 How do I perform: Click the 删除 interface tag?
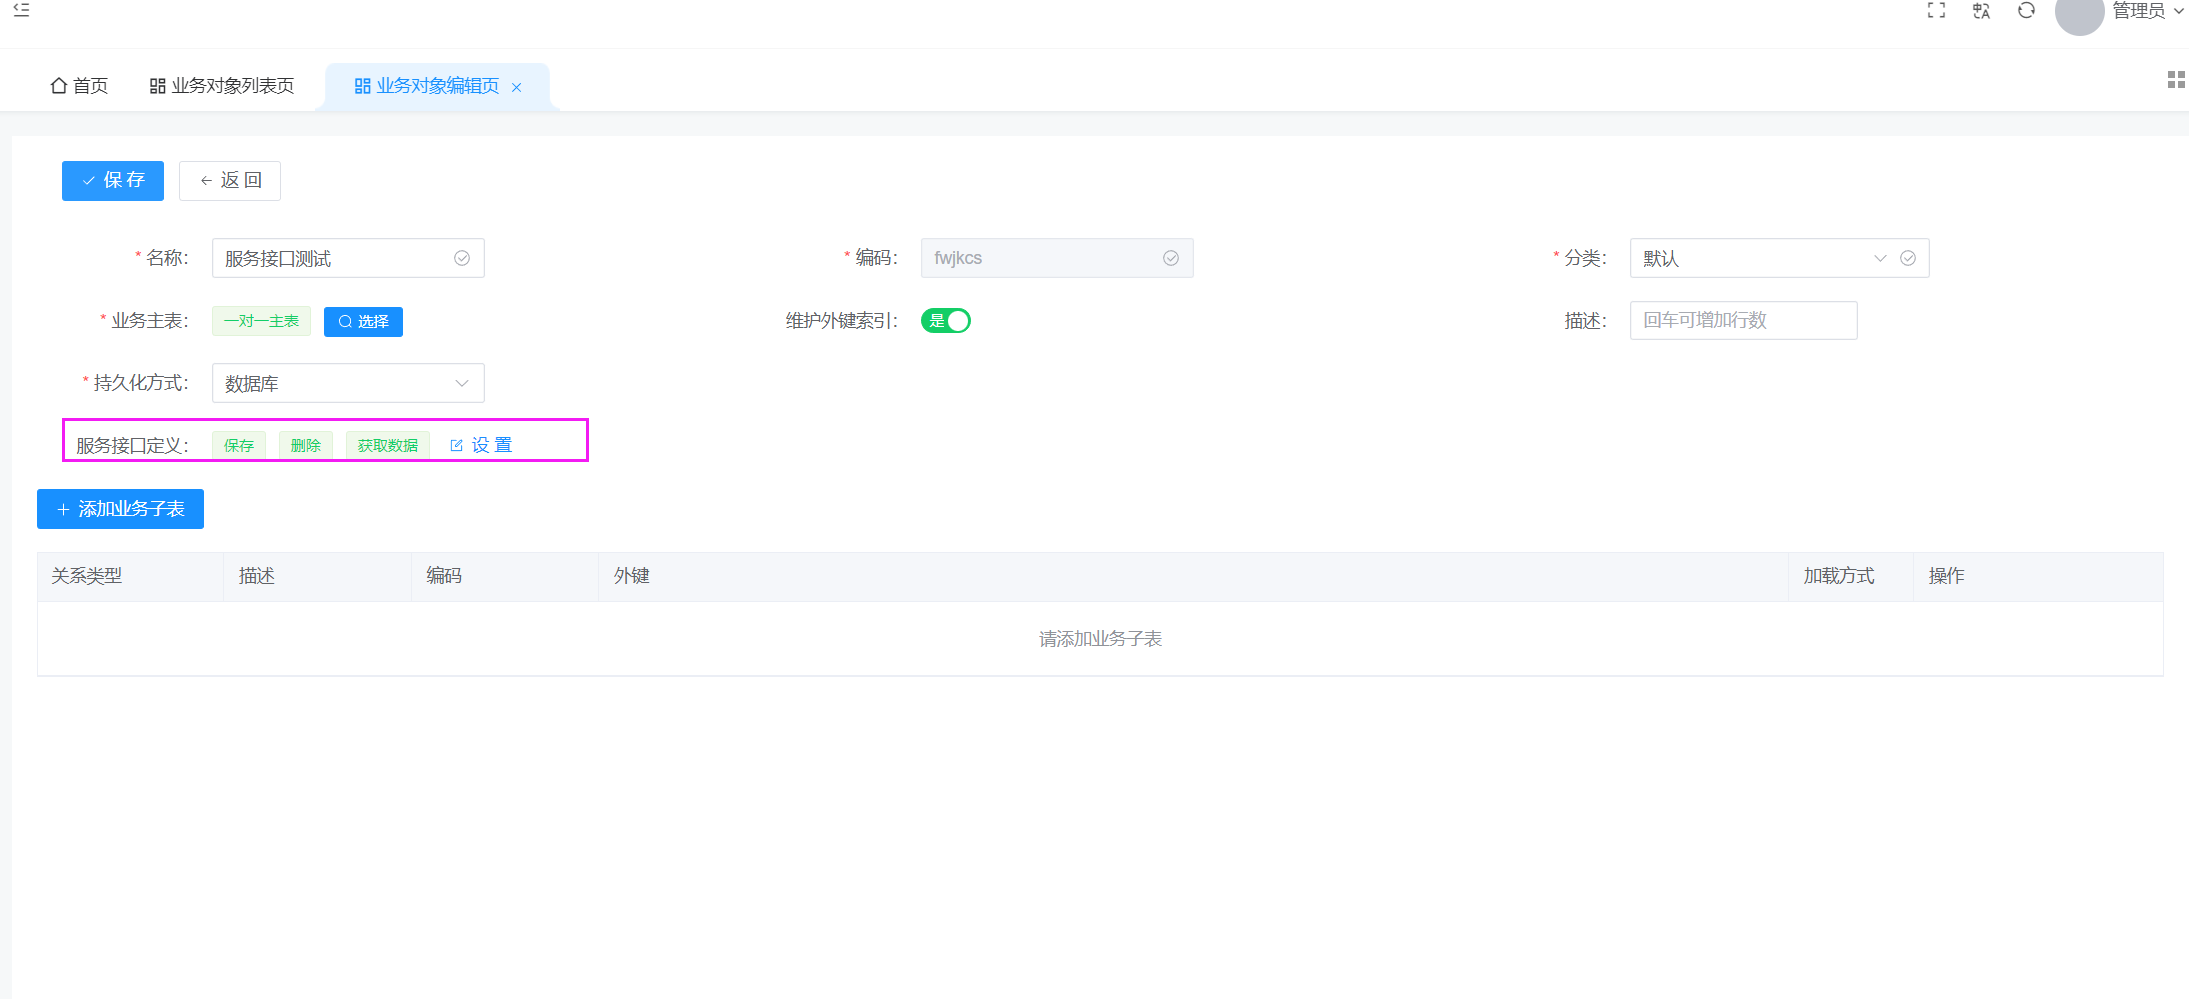point(306,445)
